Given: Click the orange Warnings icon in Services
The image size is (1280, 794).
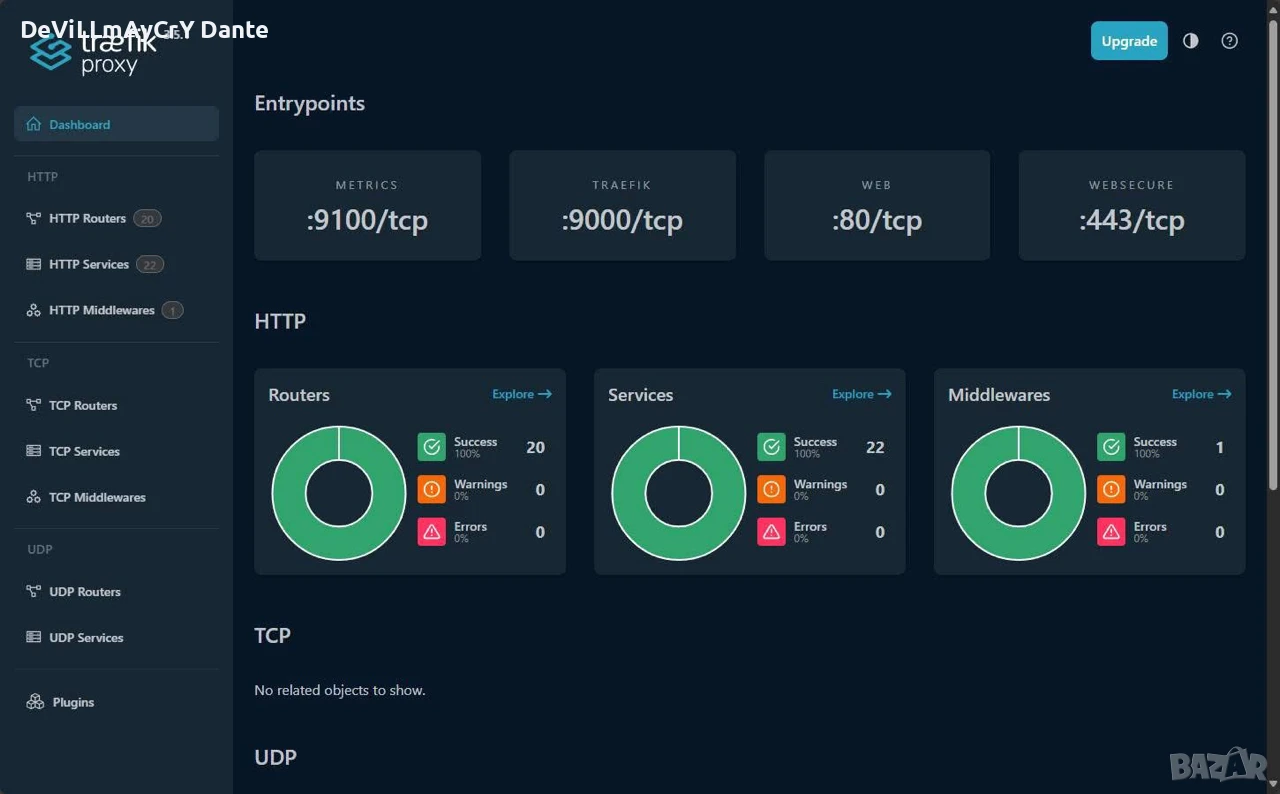Looking at the screenshot, I should point(771,489).
